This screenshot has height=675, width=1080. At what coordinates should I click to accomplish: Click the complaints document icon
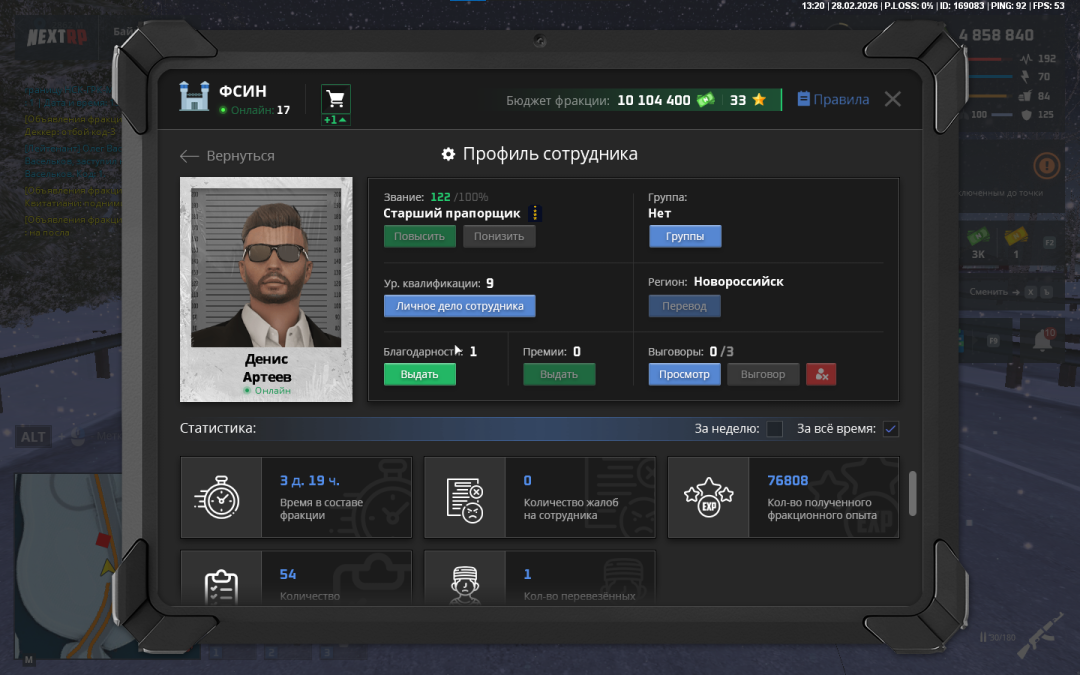tap(465, 497)
